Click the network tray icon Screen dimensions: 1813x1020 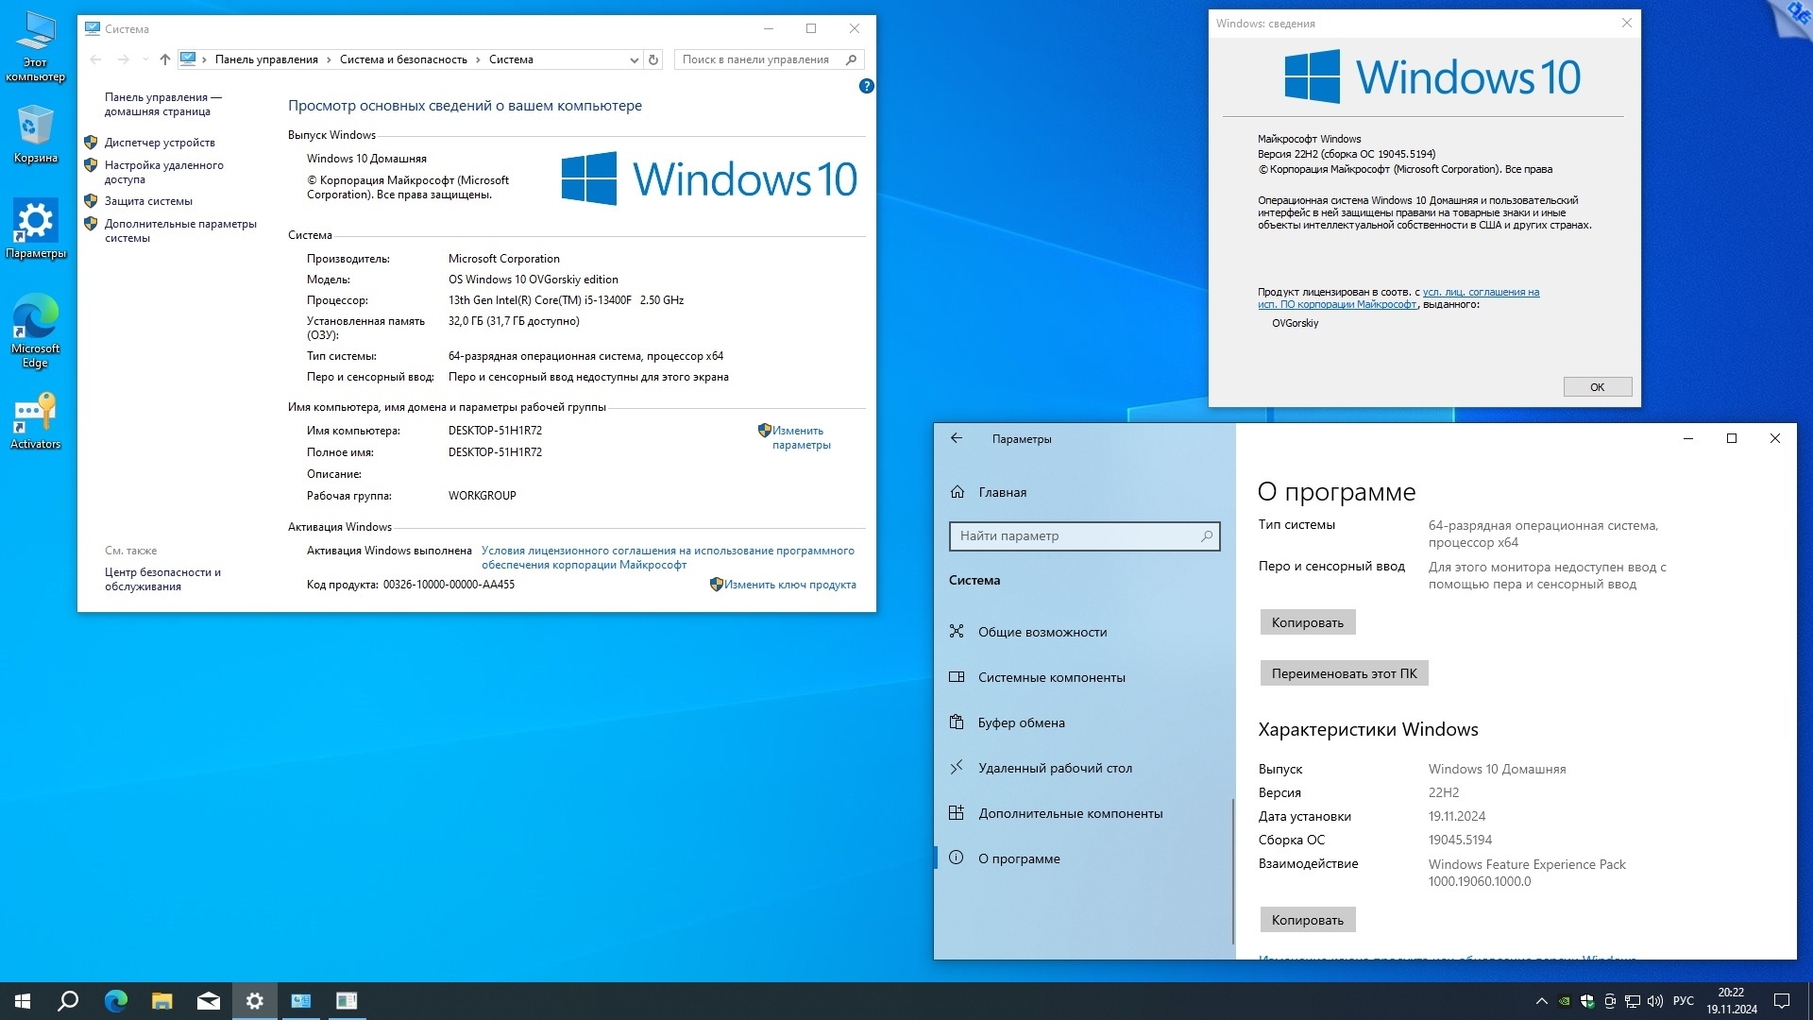click(1633, 1001)
